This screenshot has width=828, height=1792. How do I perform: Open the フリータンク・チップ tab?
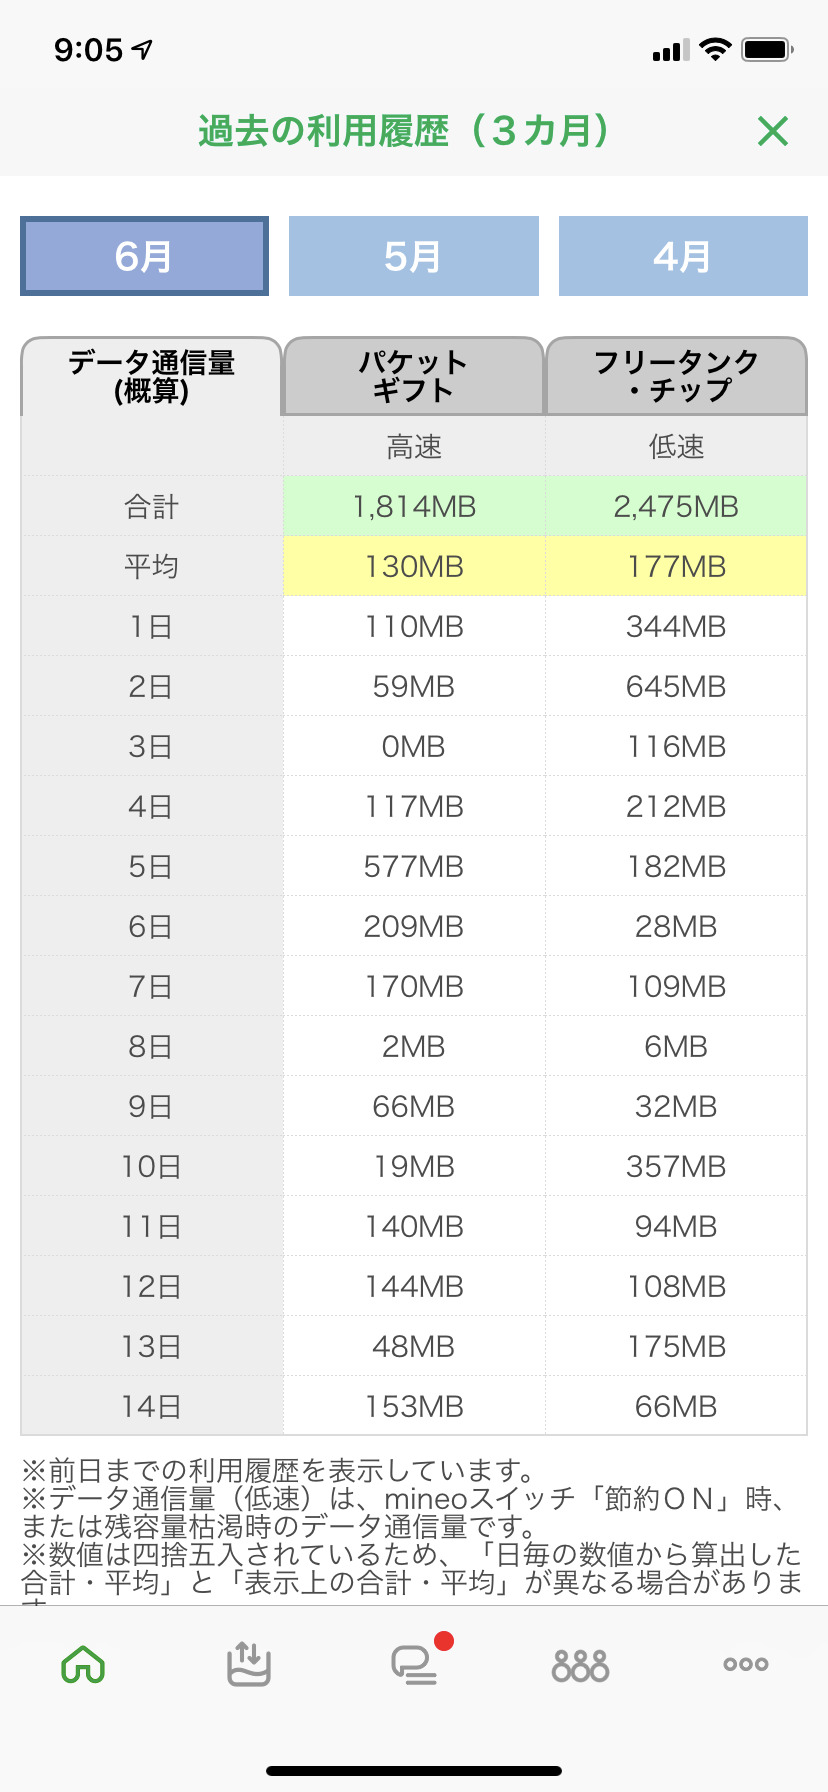pyautogui.click(x=676, y=376)
